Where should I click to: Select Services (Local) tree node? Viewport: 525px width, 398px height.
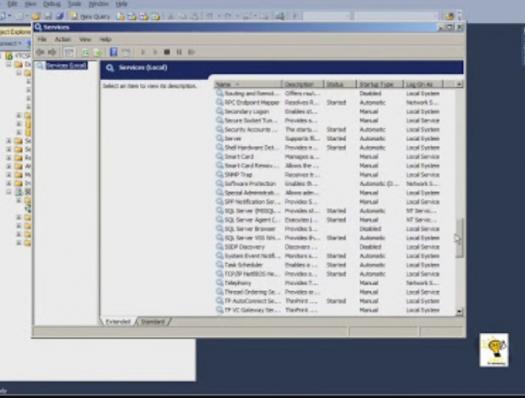pyautogui.click(x=66, y=66)
